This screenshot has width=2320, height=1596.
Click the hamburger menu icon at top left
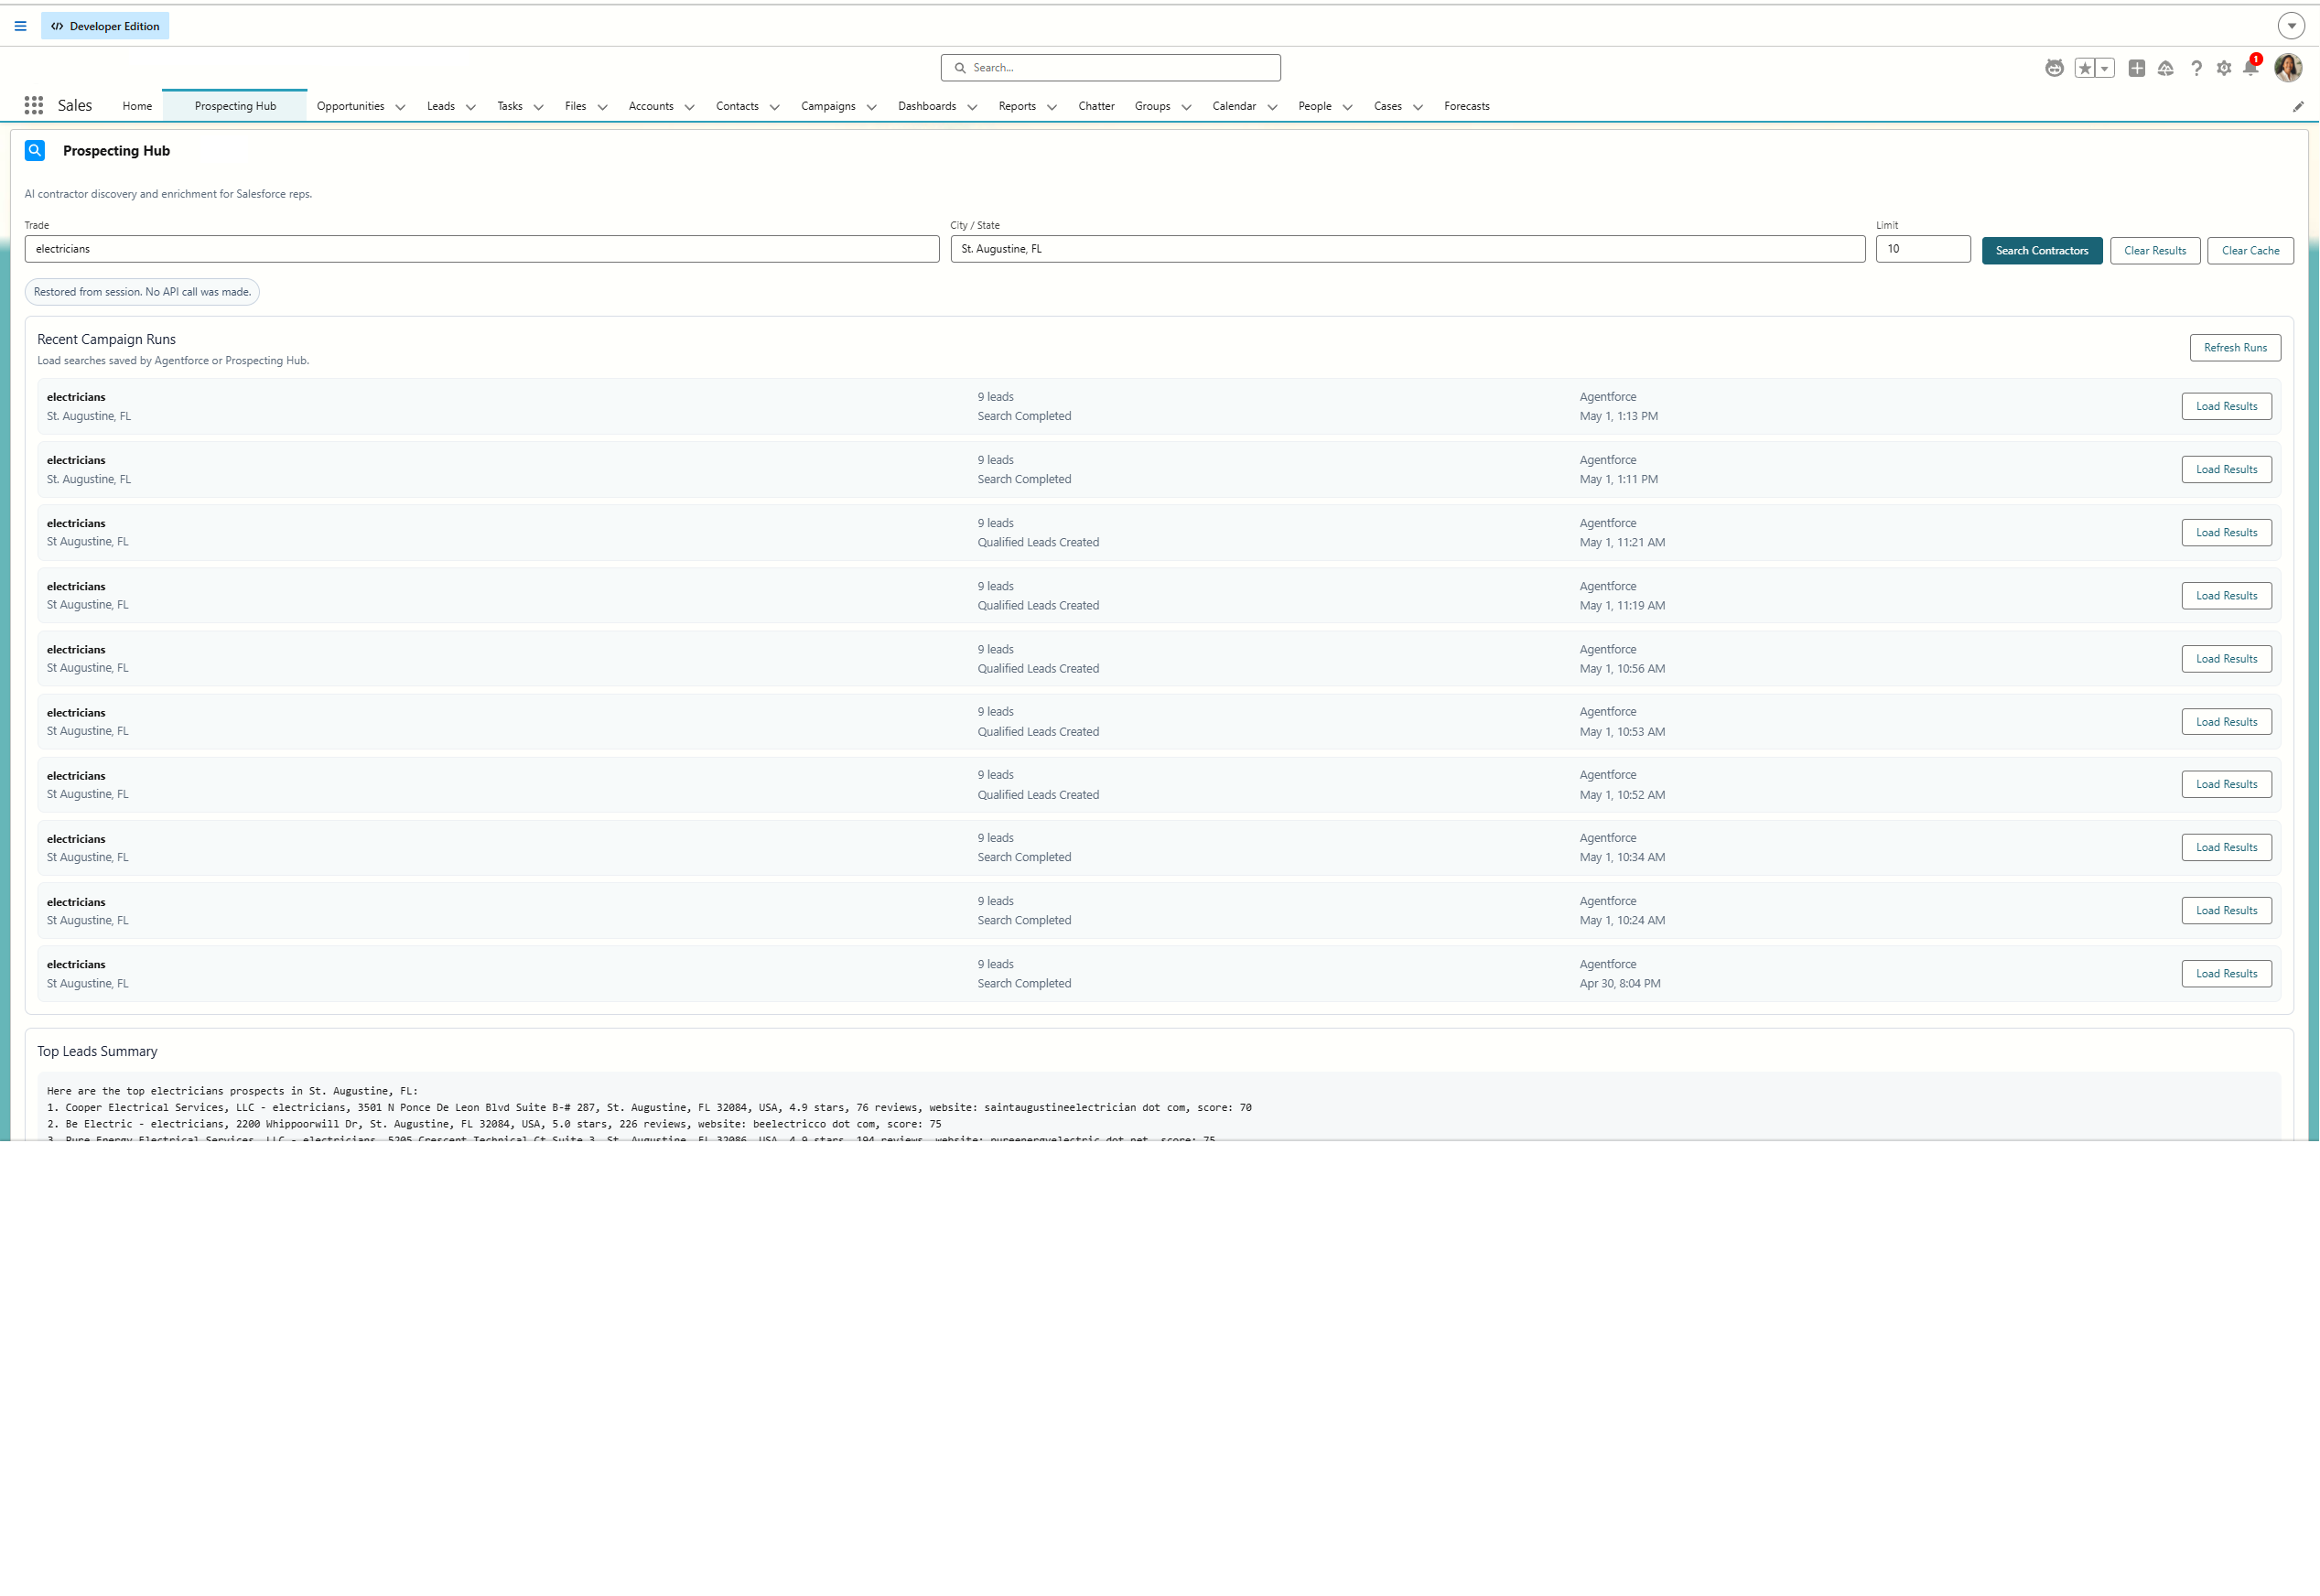[20, 26]
